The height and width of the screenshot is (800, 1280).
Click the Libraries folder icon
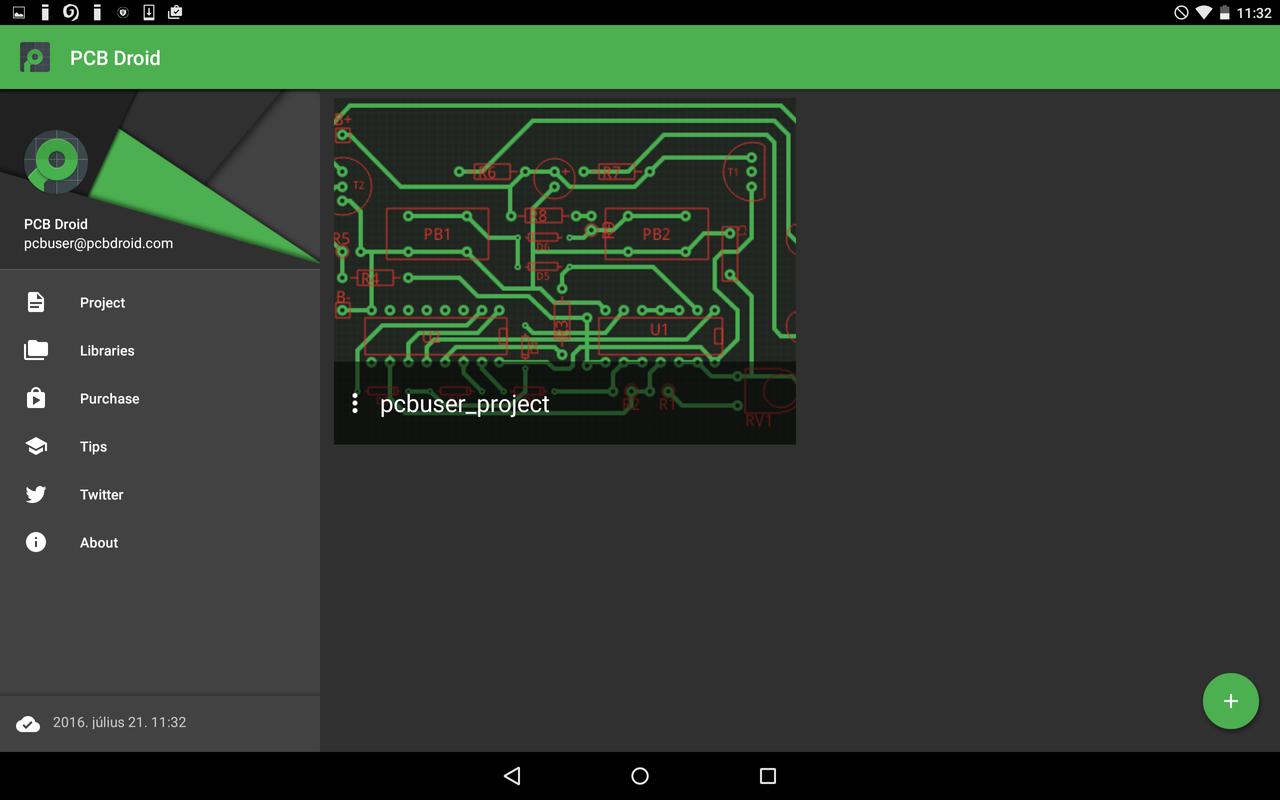[x=36, y=350]
